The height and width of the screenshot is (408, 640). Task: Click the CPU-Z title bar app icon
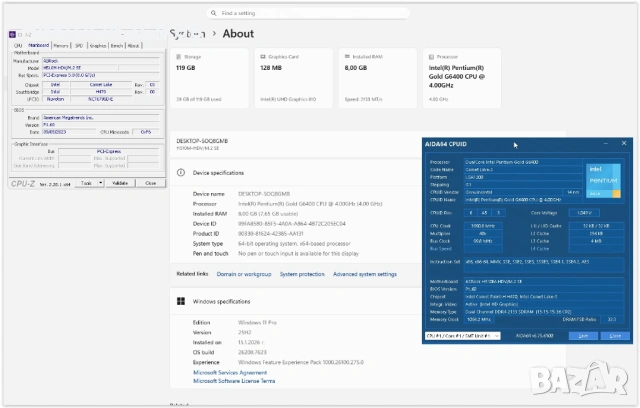tap(12, 35)
